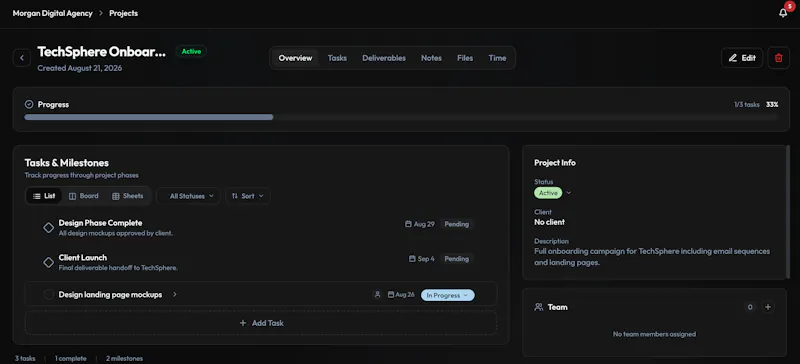This screenshot has height=364, width=800.
Task: Click assignee icon on landing page task
Action: 377,295
